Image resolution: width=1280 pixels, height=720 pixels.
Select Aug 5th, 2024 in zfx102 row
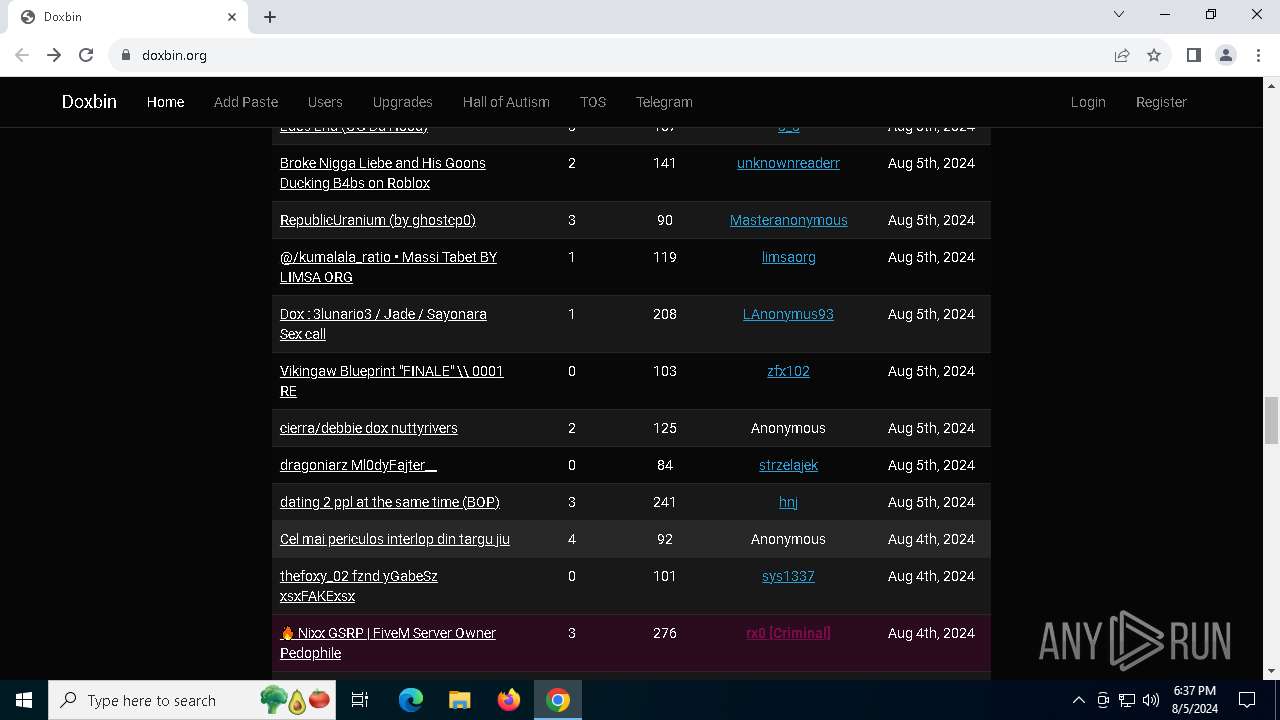click(x=931, y=371)
